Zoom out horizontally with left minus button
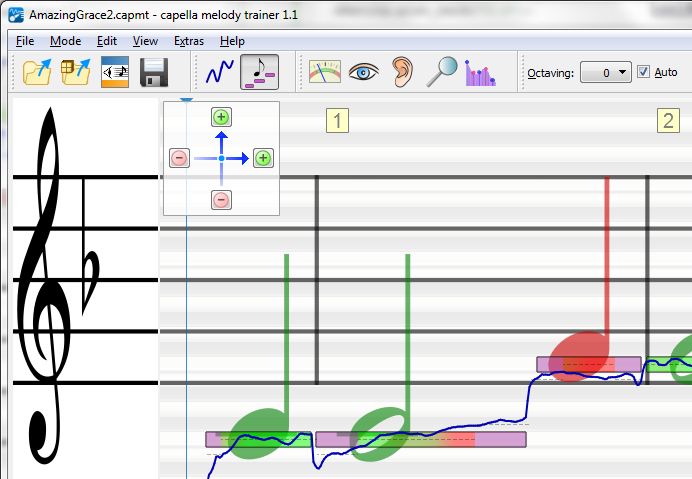This screenshot has height=479, width=692. [x=179, y=158]
